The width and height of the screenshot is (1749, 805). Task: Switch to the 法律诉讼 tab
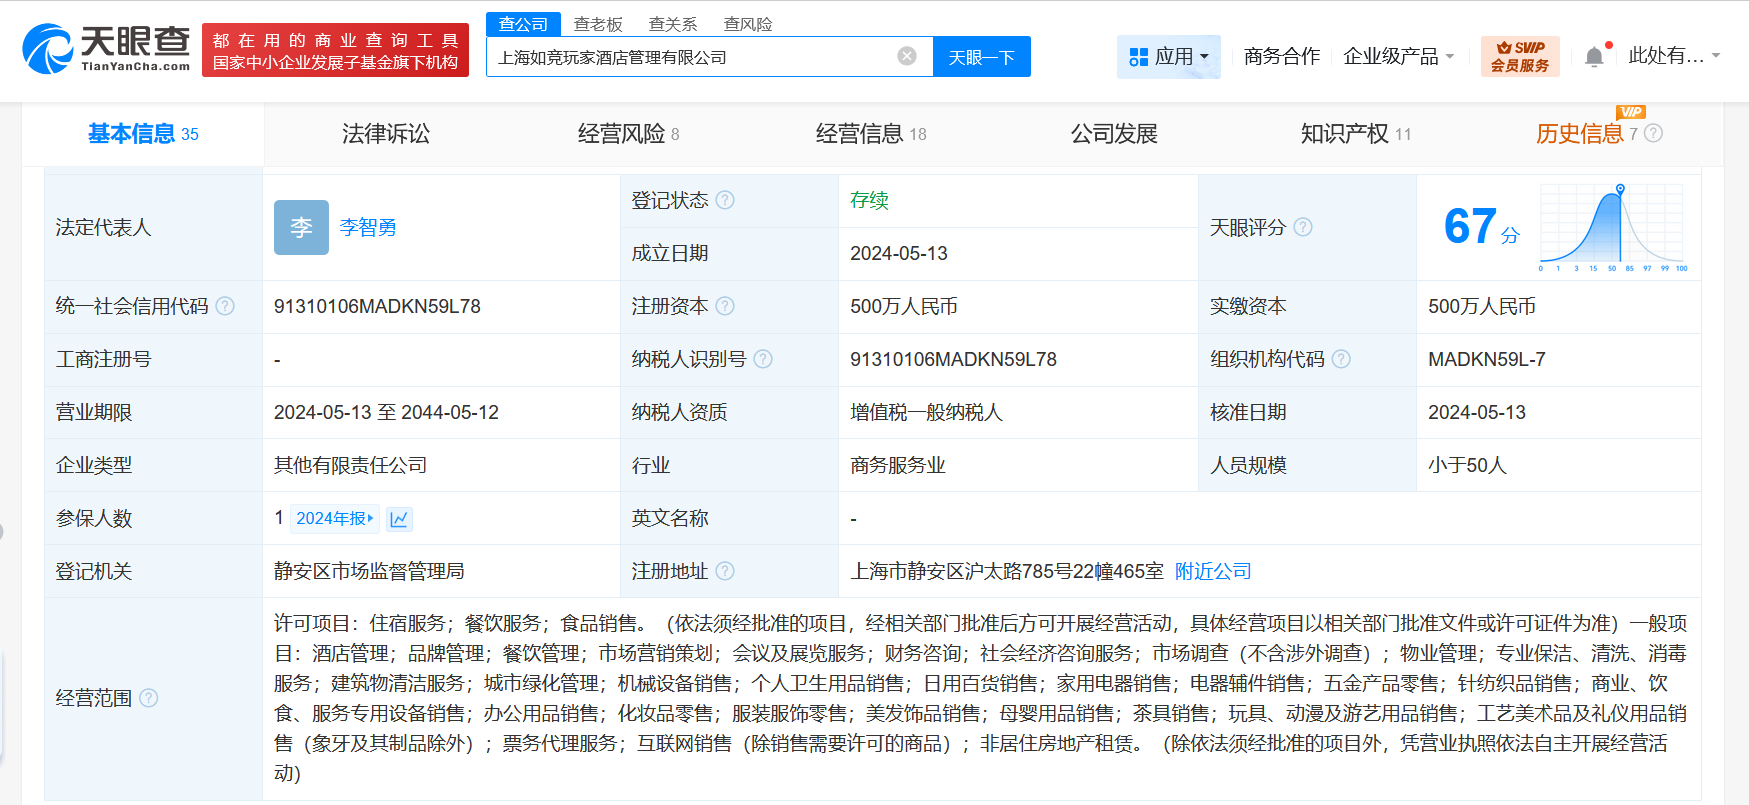click(385, 134)
